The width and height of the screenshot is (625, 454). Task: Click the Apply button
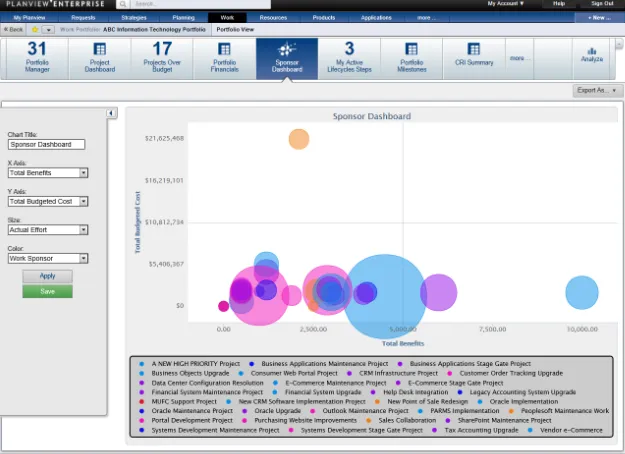(x=47, y=276)
